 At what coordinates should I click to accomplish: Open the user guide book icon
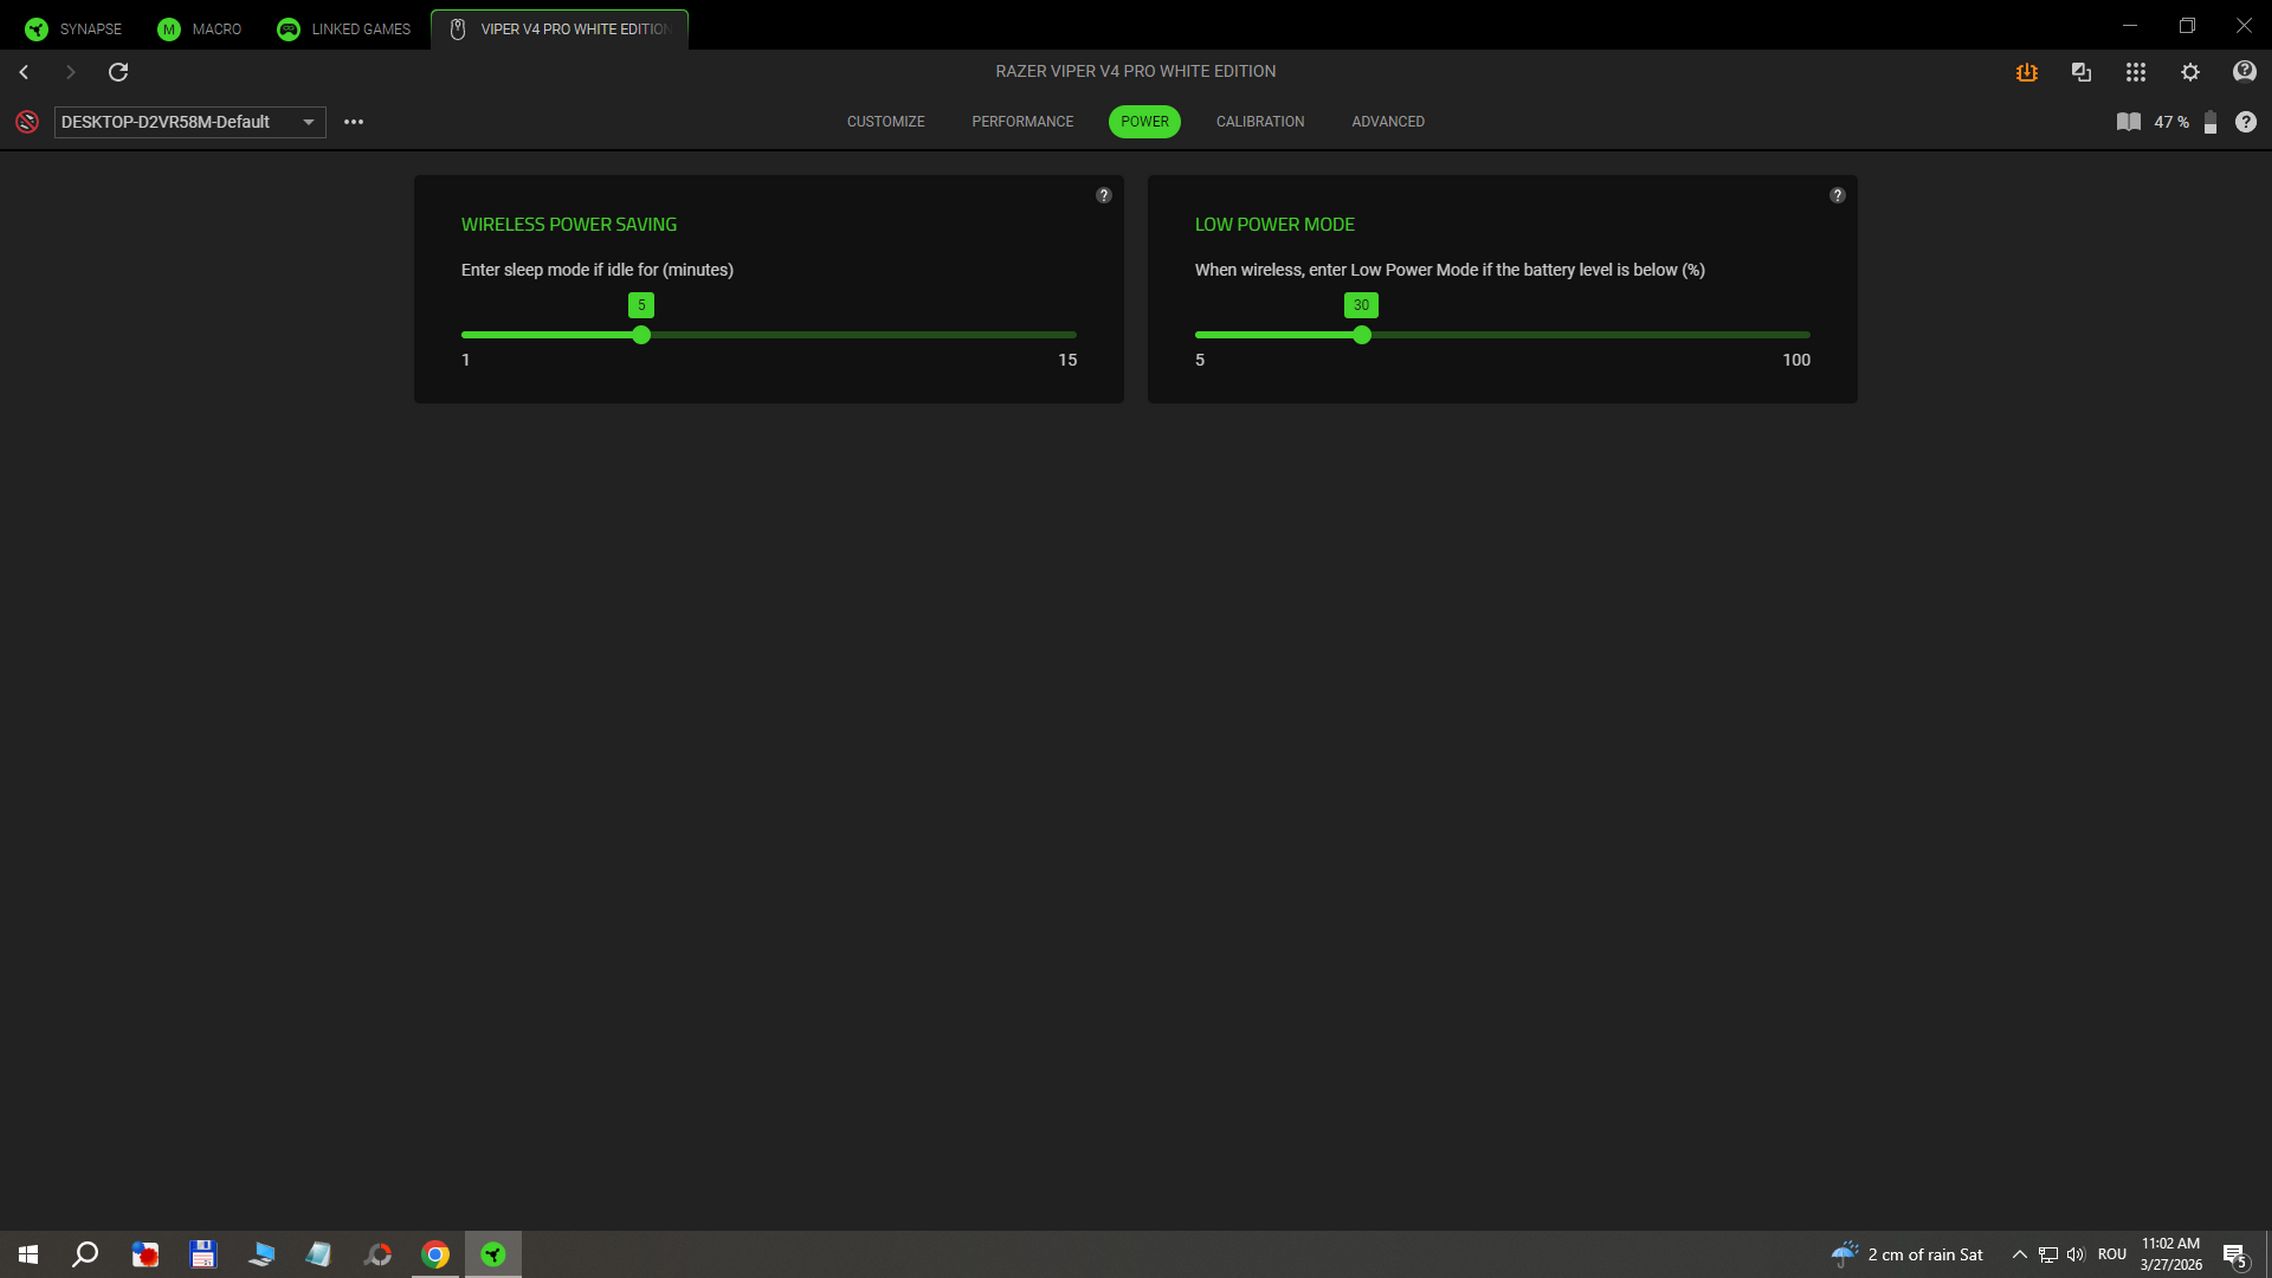pos(2128,122)
